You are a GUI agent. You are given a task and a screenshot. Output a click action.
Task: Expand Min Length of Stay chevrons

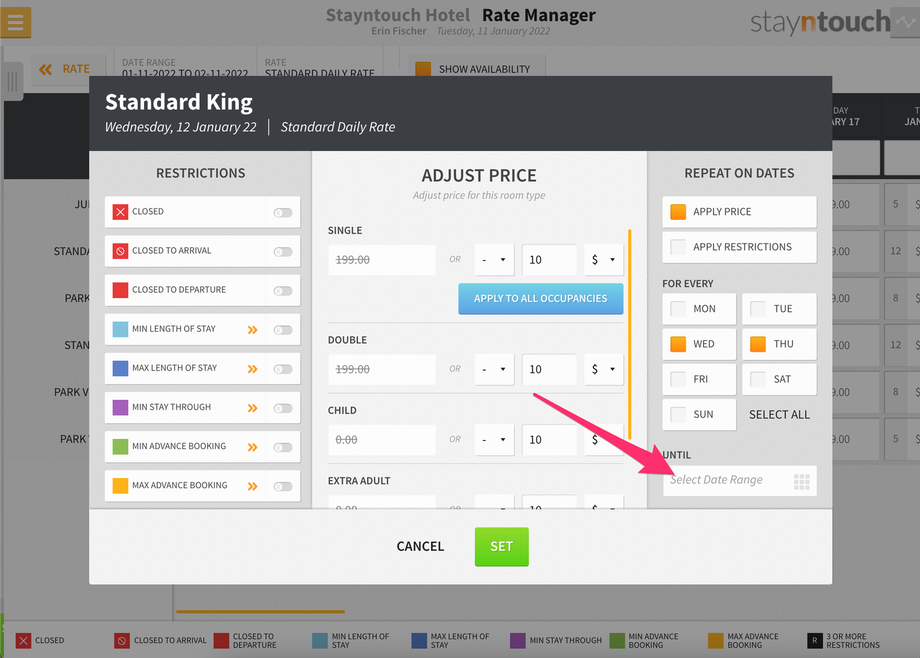(x=253, y=330)
